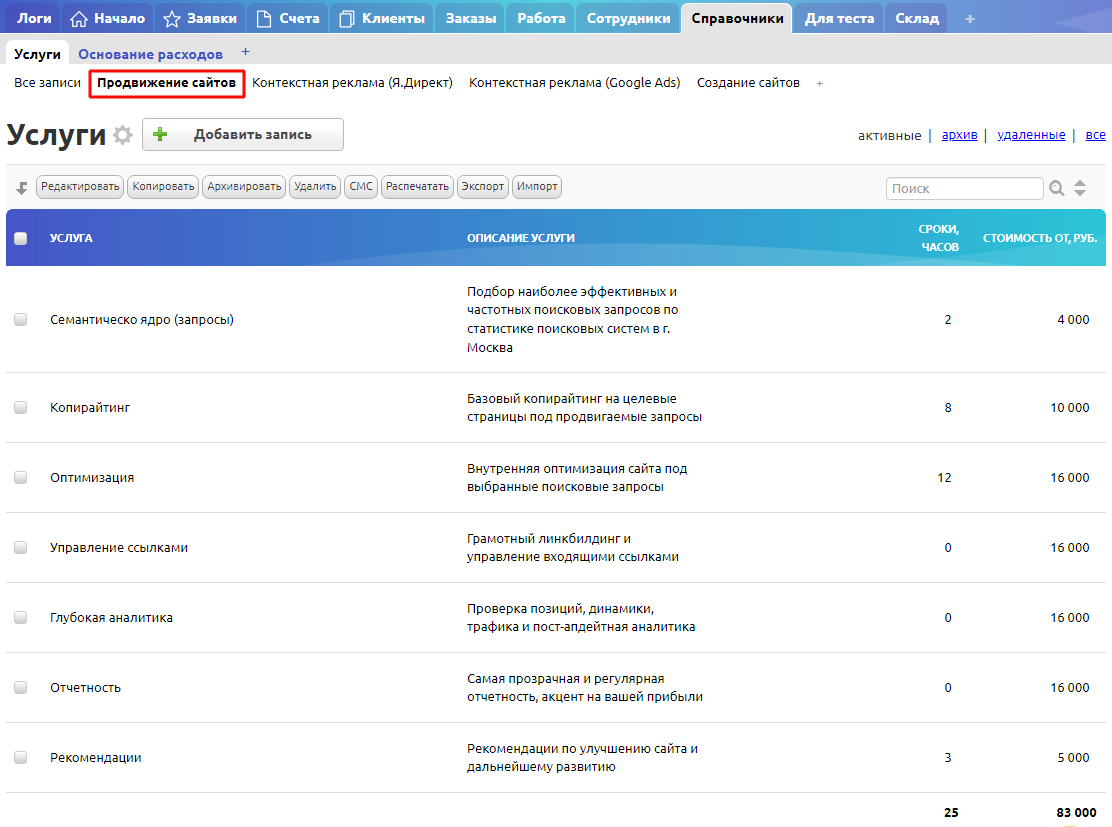The width and height of the screenshot is (1112, 827).
Task: Open the Начало tab with home icon
Action: (108, 18)
